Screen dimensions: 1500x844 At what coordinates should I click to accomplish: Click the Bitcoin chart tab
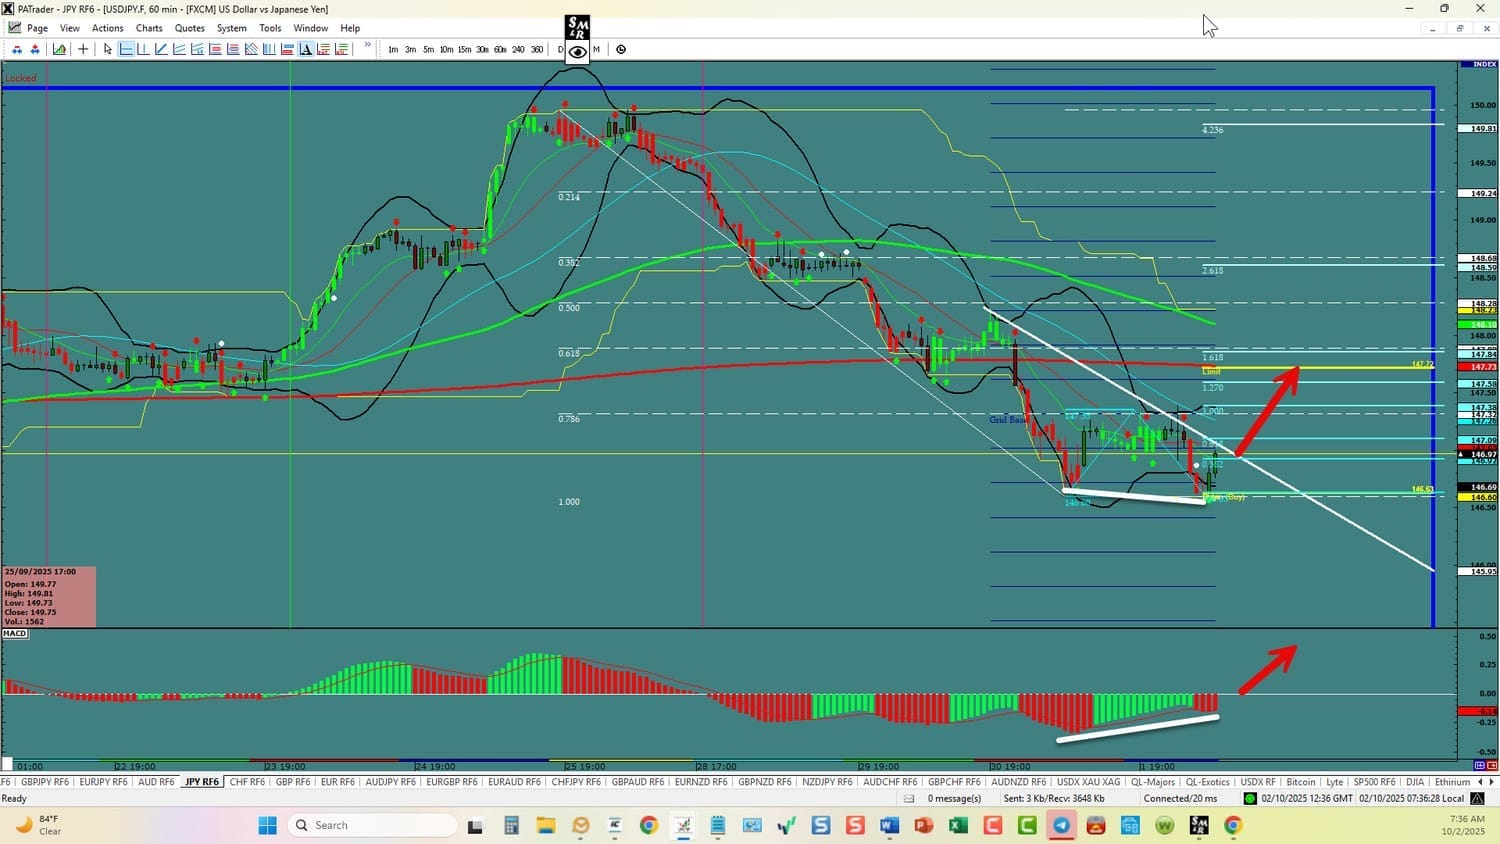click(1300, 782)
